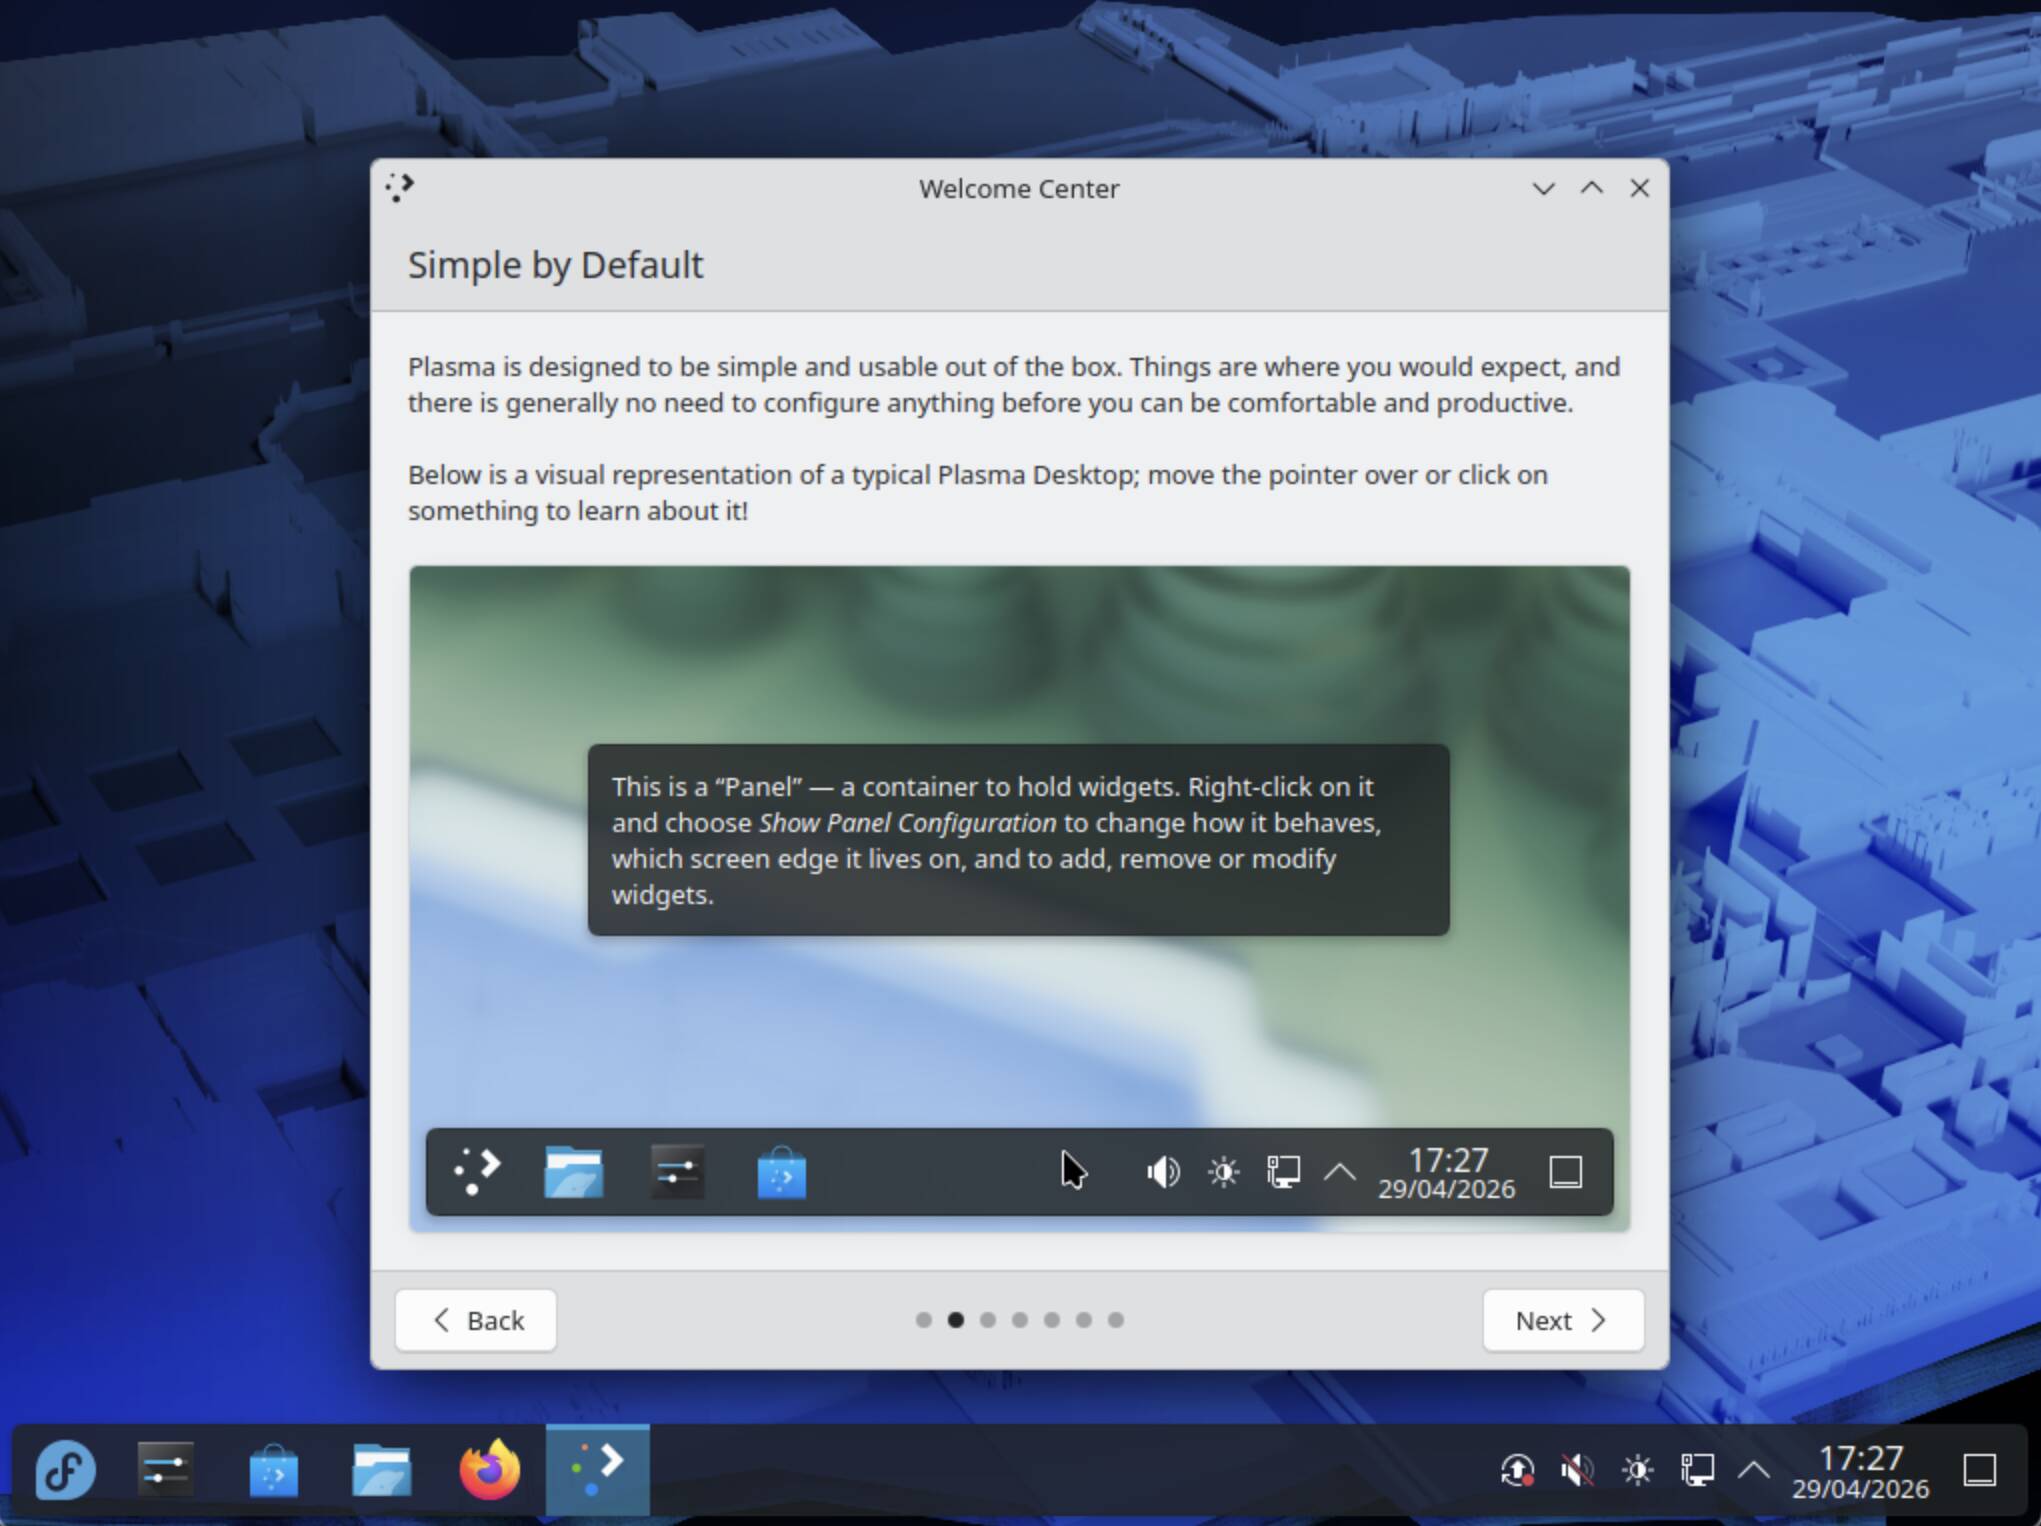The height and width of the screenshot is (1526, 2041).
Task: Unmute audio via the taskbar volume icon
Action: 1577,1470
